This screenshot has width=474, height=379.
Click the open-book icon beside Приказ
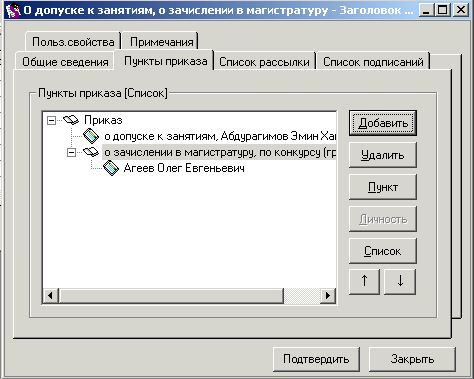71,120
